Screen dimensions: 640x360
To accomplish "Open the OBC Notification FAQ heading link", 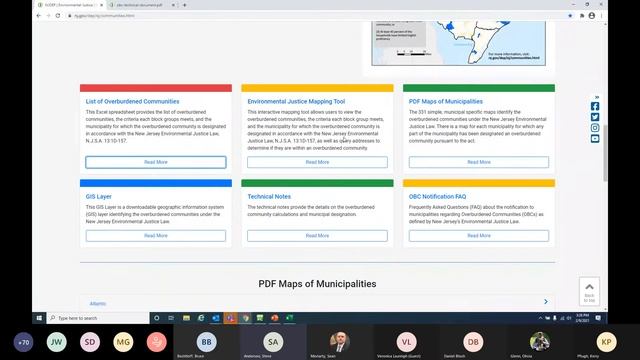I will pos(438,196).
